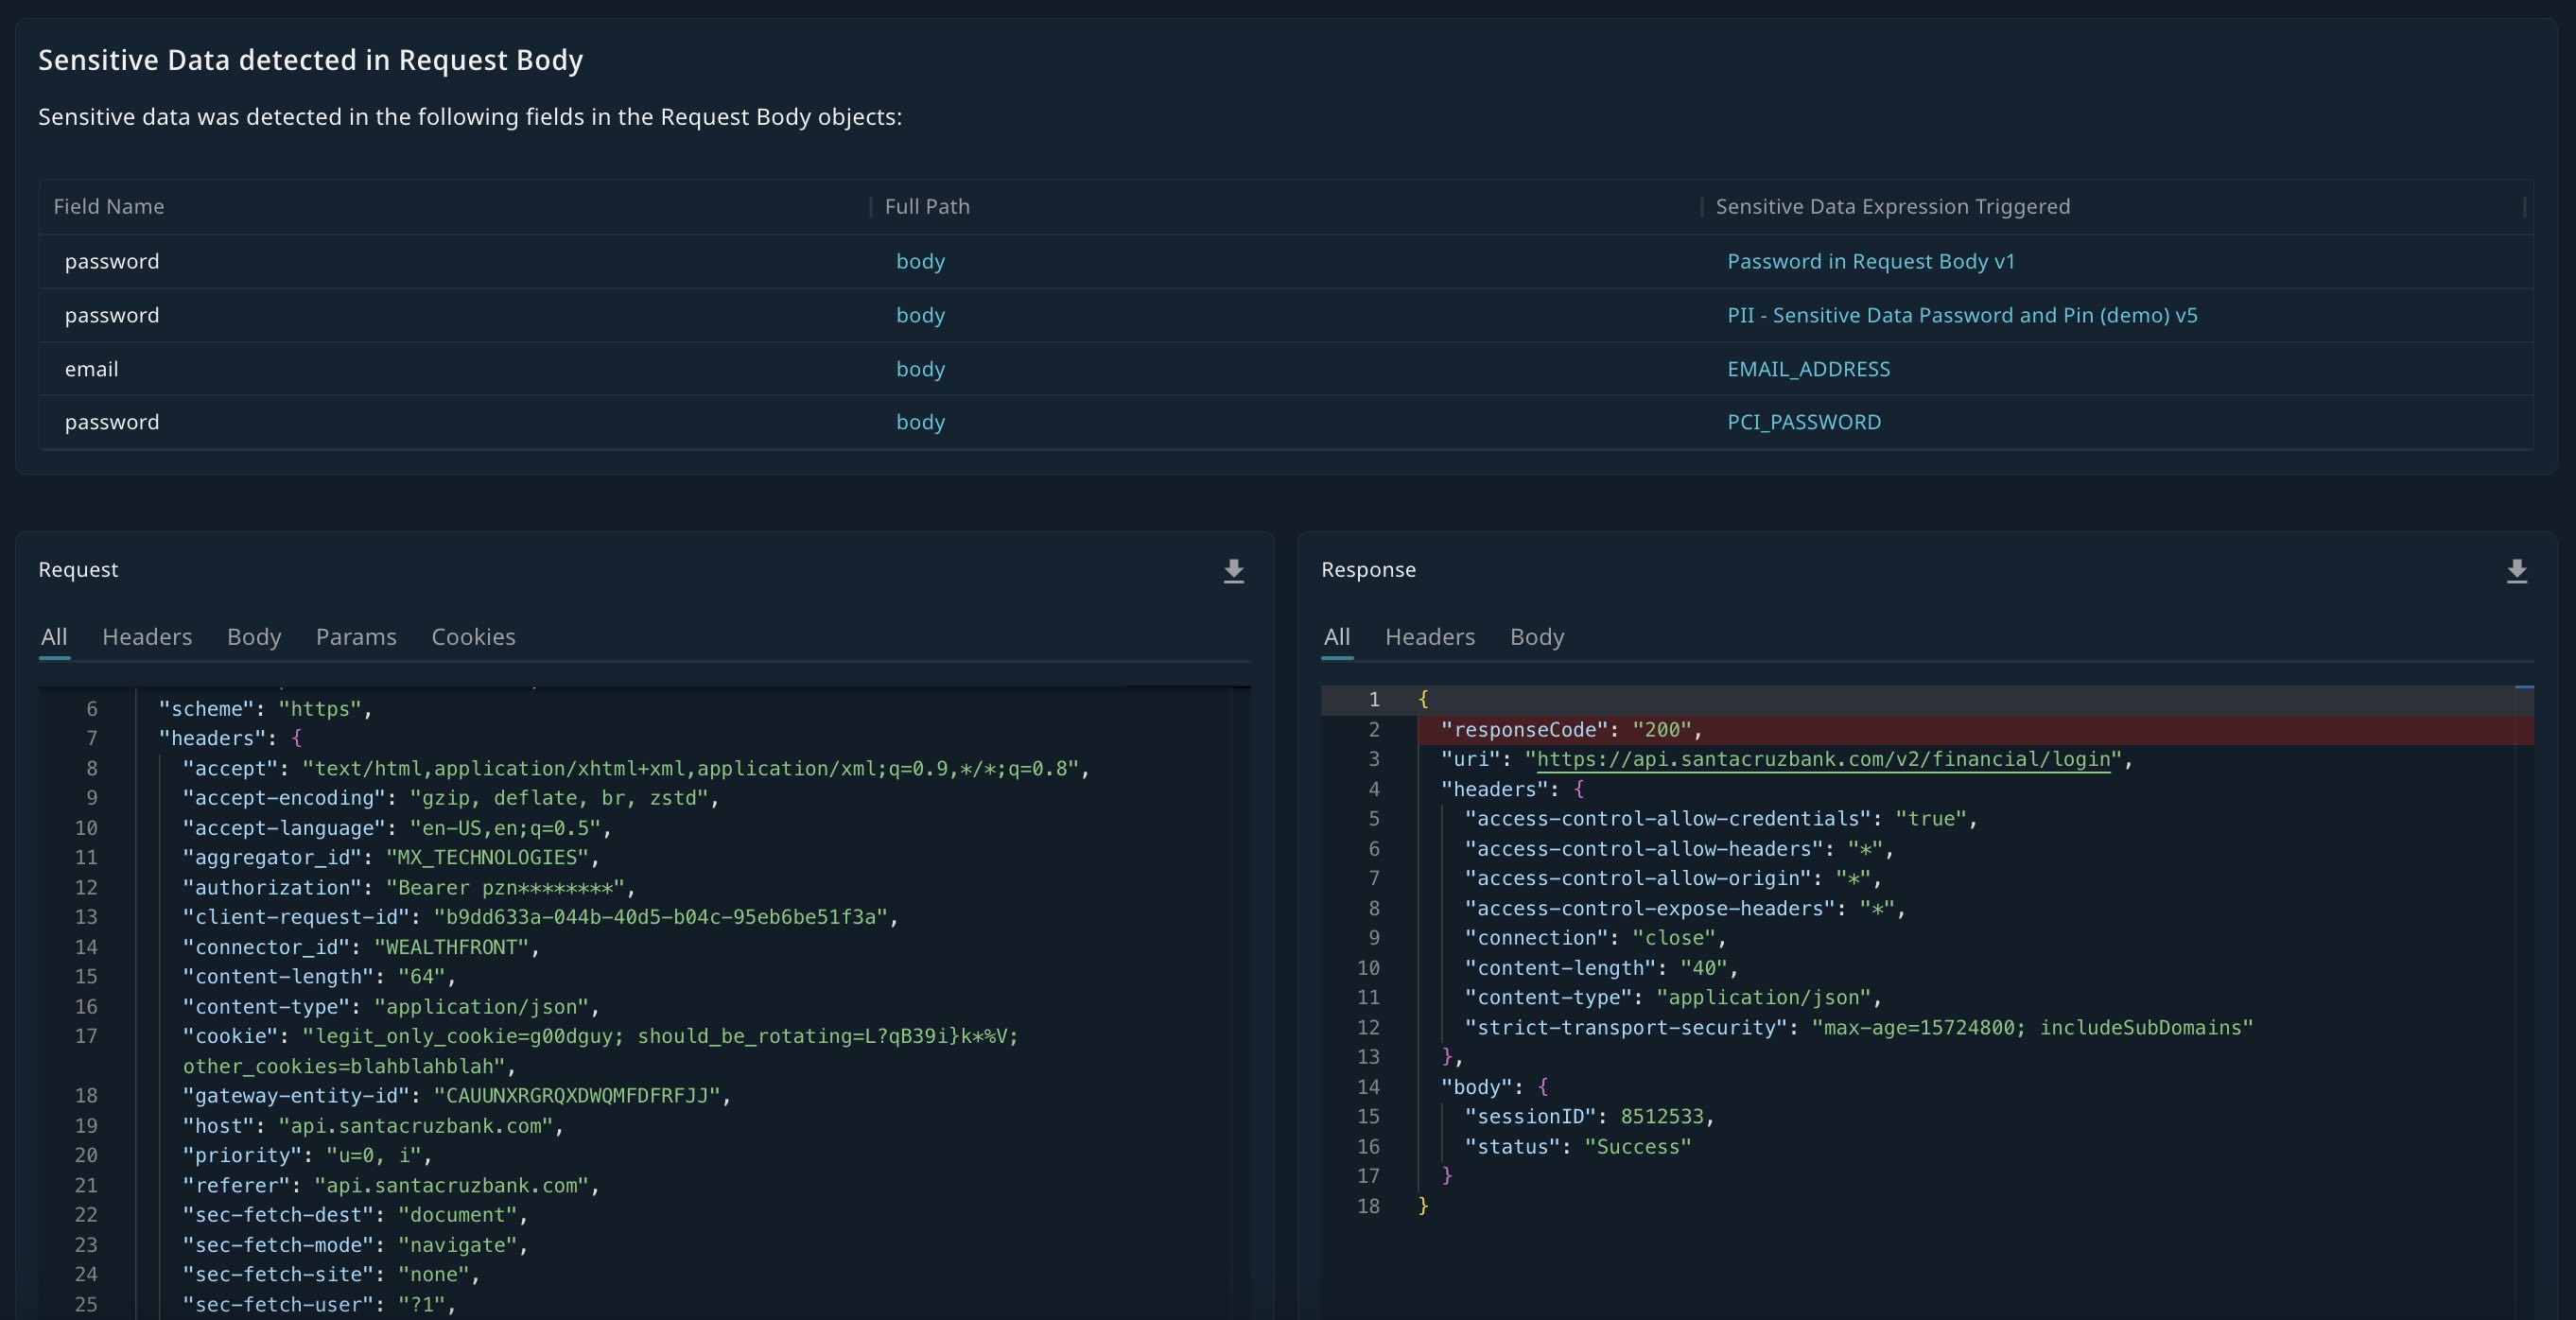The height and width of the screenshot is (1320, 2576).
Task: Click the "status": "Success" line
Action: 1578,1146
